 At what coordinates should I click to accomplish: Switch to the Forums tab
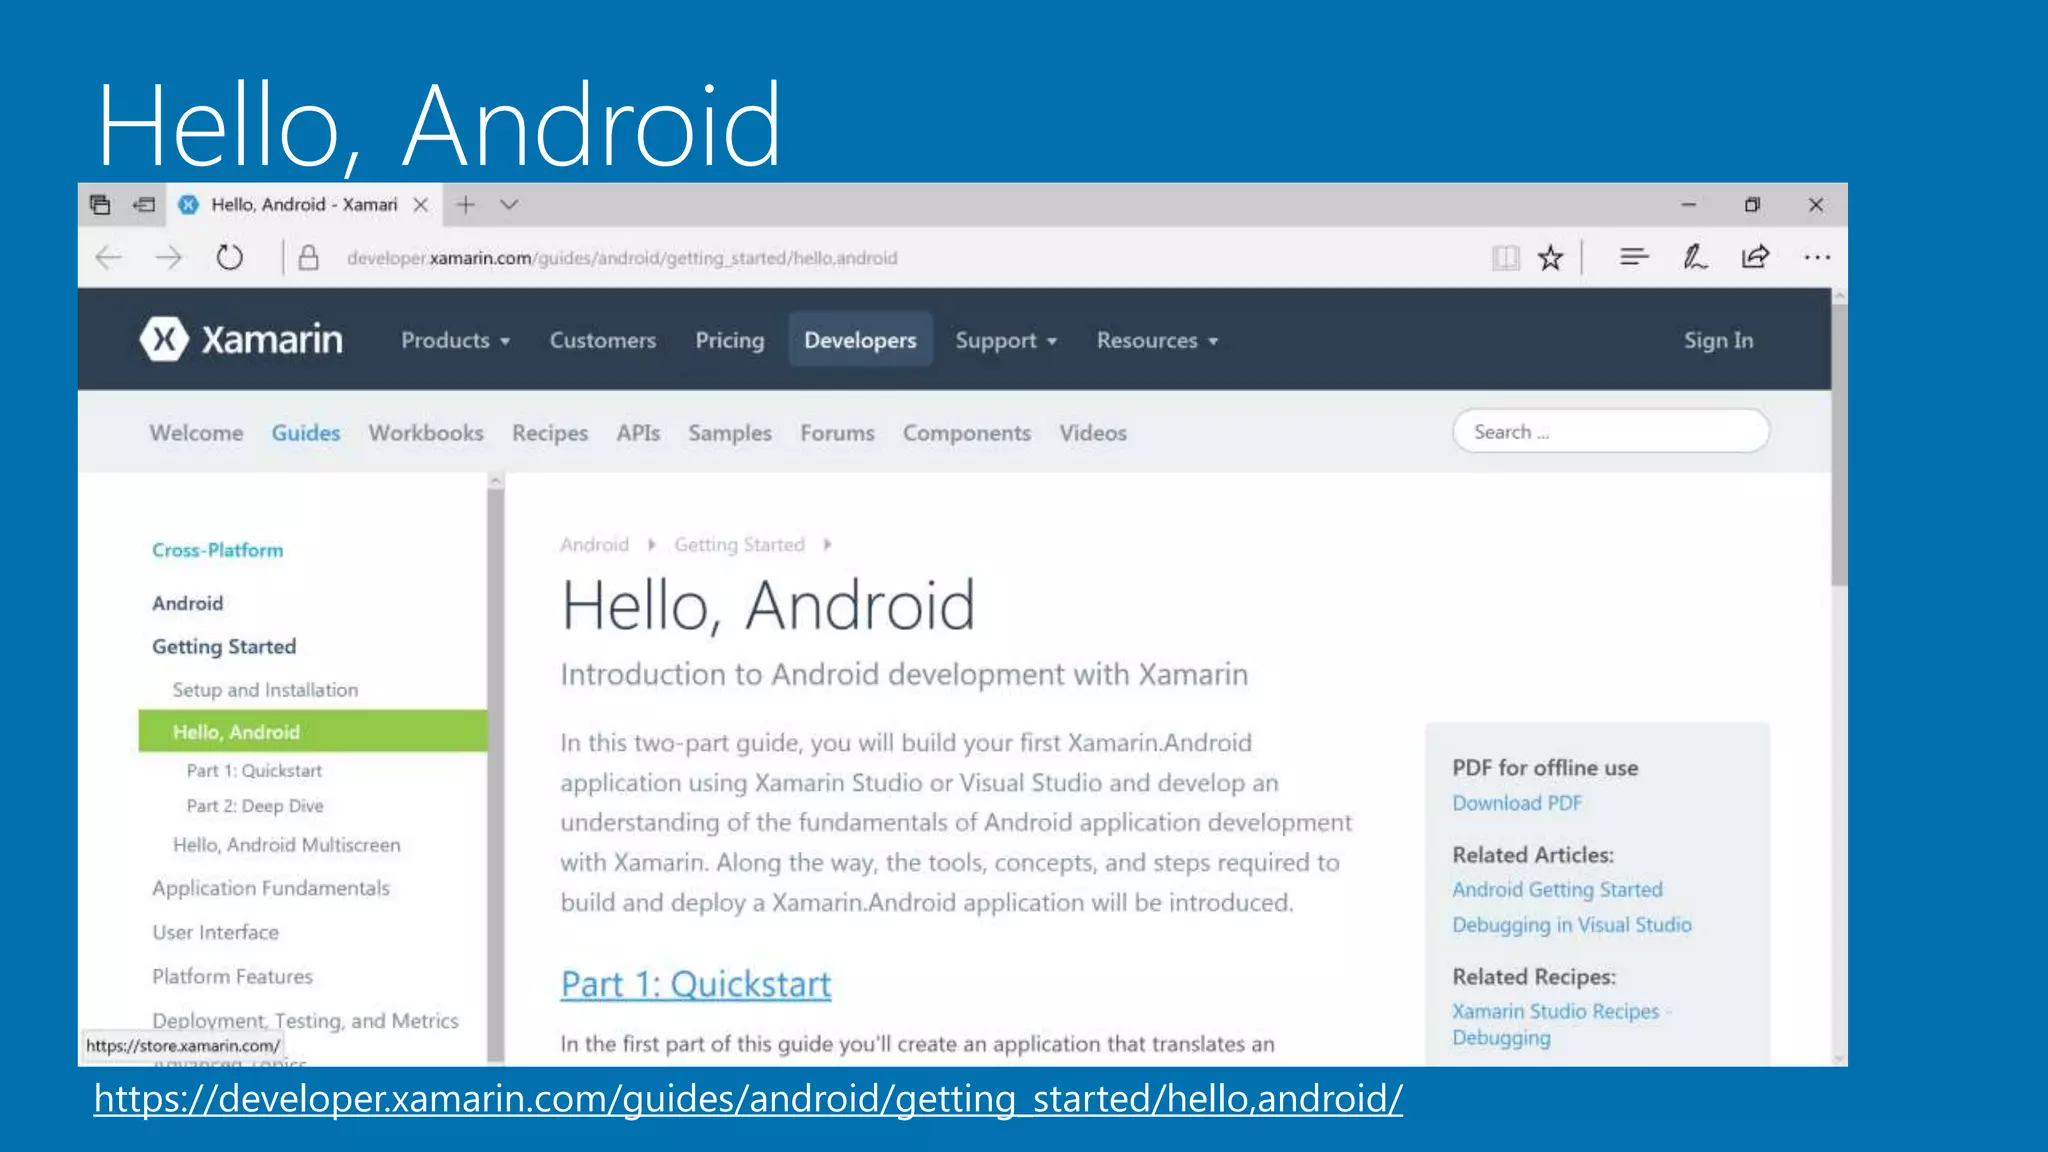pos(837,433)
